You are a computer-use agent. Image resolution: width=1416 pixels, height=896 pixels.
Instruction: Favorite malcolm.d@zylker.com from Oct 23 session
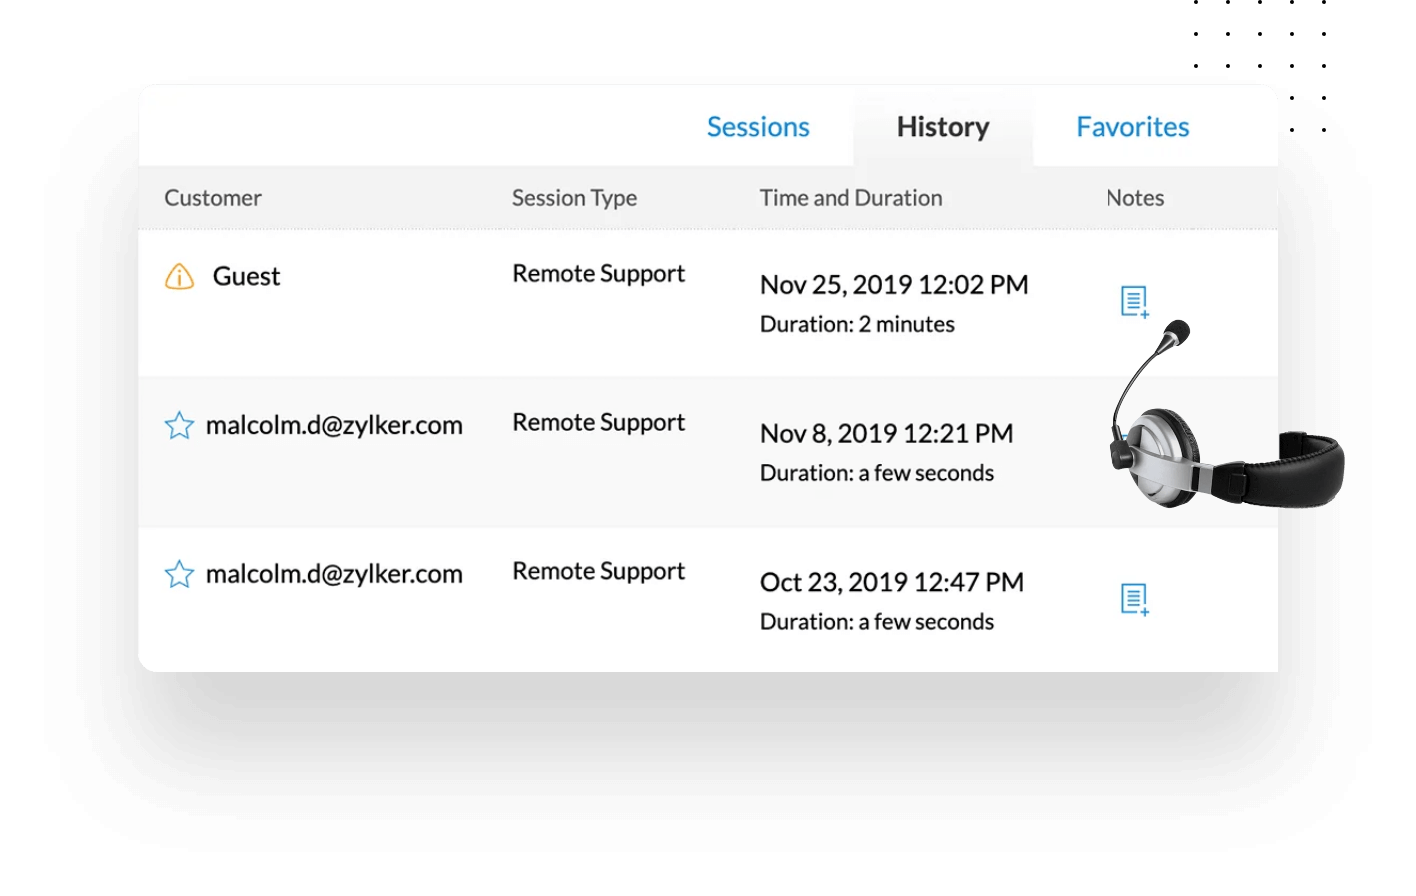[179, 574]
